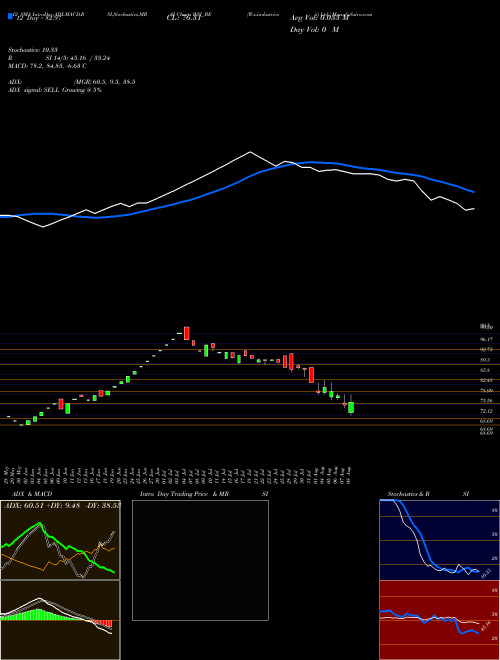The width and height of the screenshot is (500, 660).
Task: Click the blue stochastics chart panel
Action: click(x=440, y=540)
